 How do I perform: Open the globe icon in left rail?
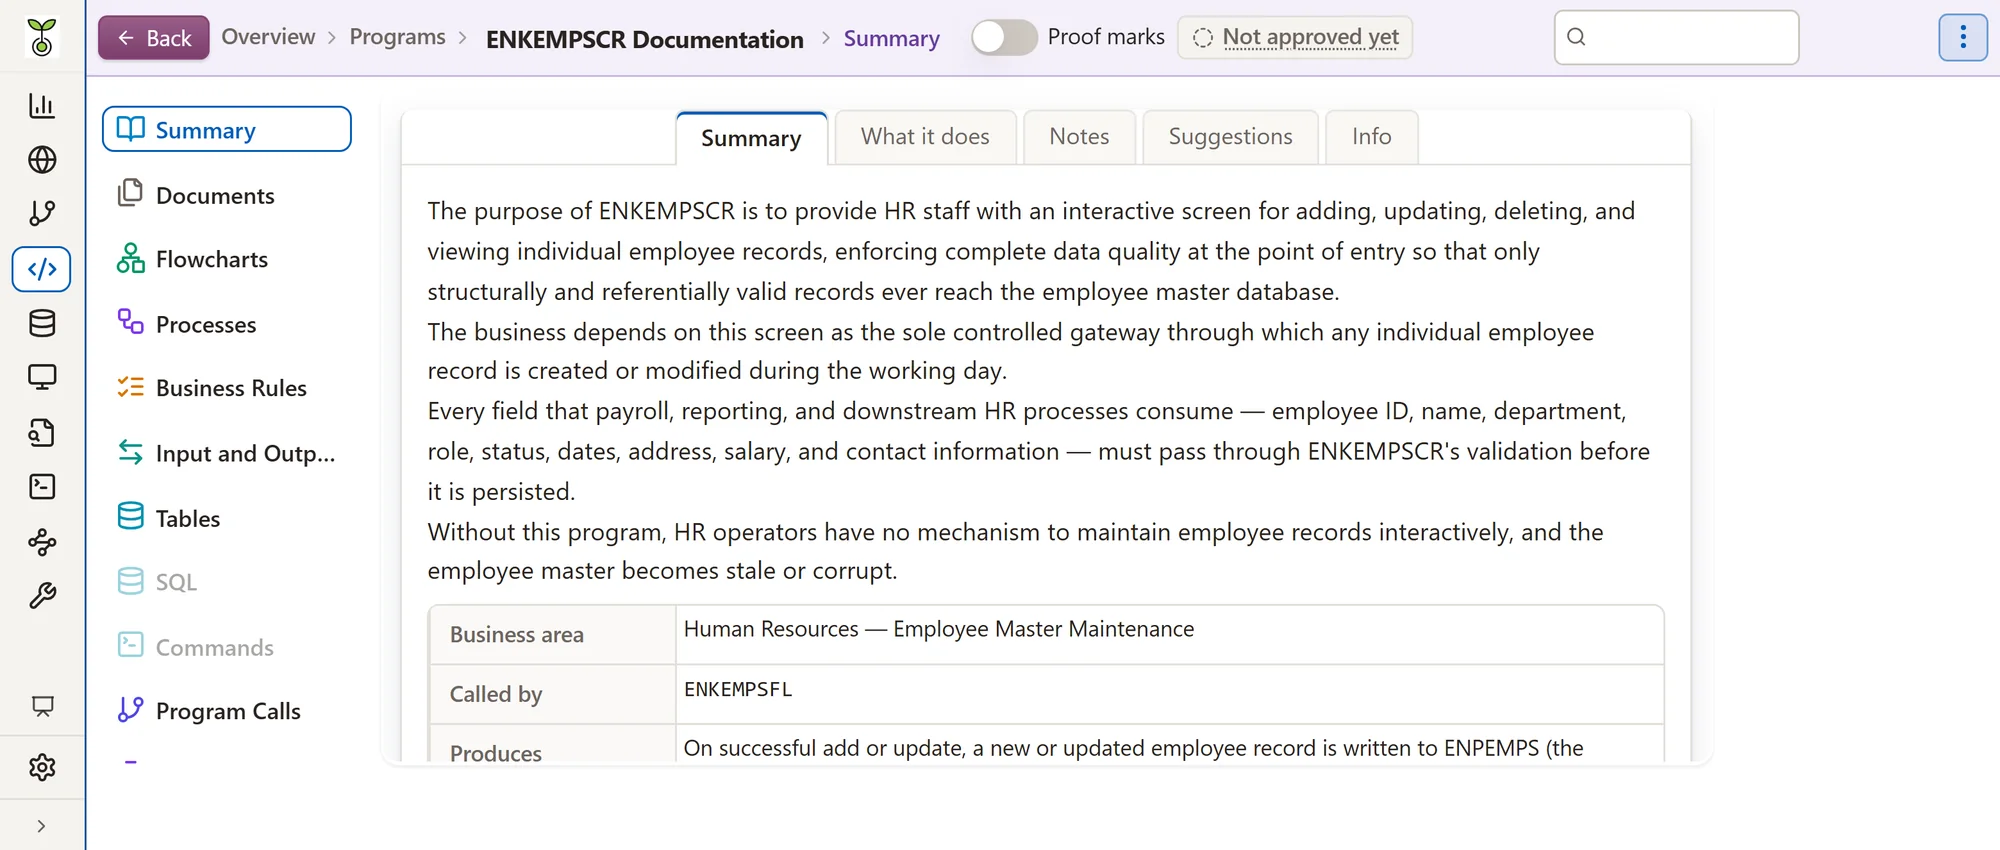42,159
